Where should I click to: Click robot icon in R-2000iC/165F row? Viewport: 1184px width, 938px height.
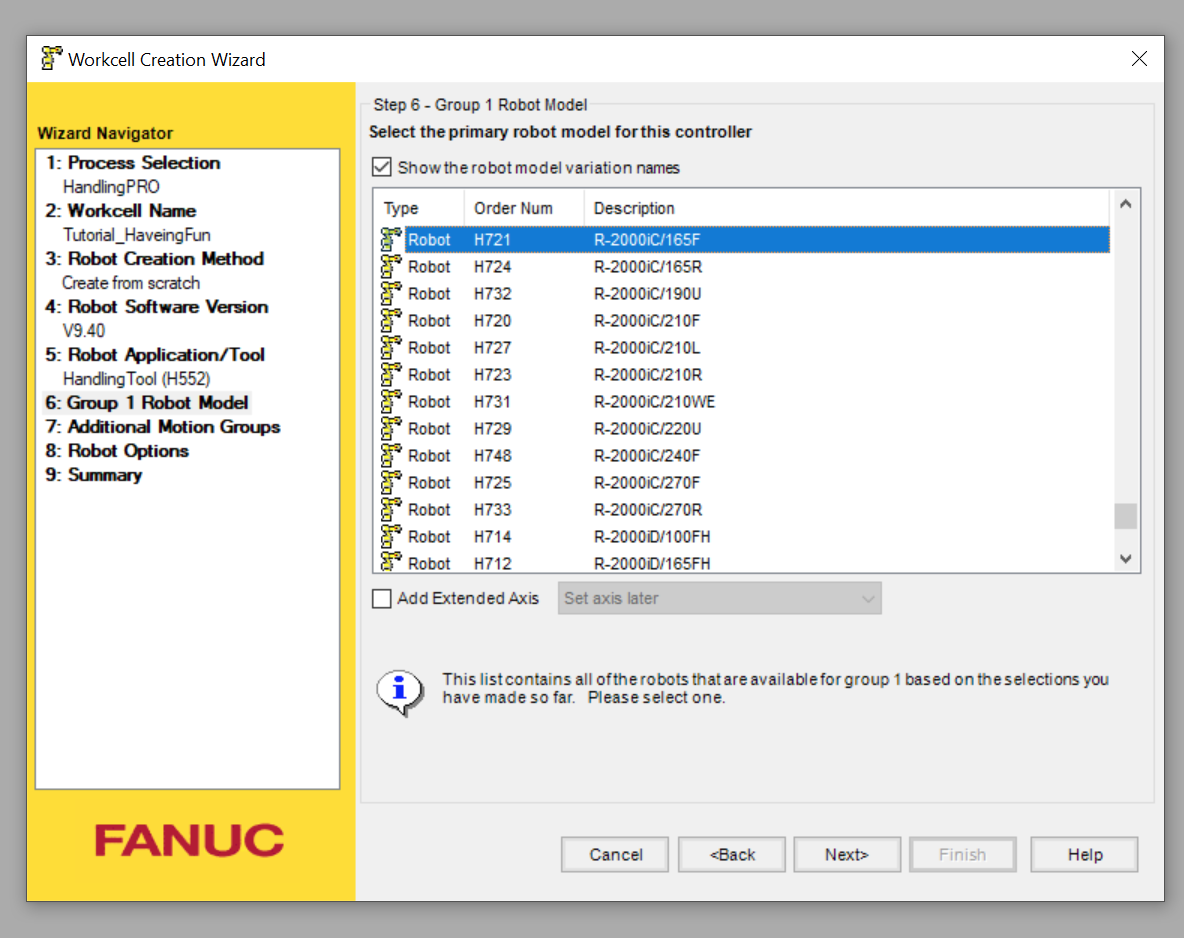(x=390, y=239)
